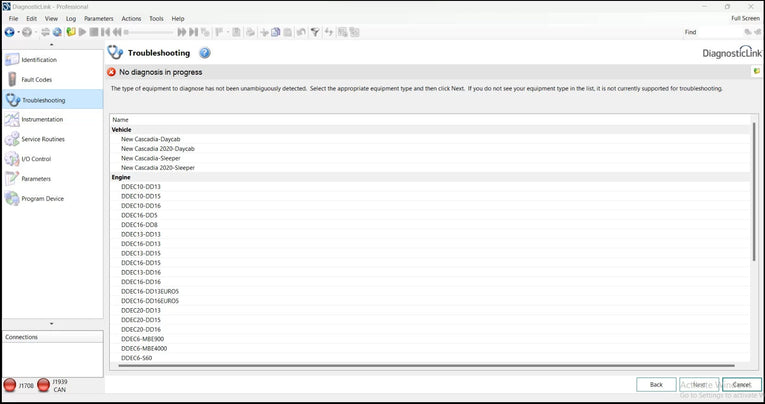Screen dimensions: 765x404
Task: Go to Service Routines
Action: pyautogui.click(x=42, y=139)
